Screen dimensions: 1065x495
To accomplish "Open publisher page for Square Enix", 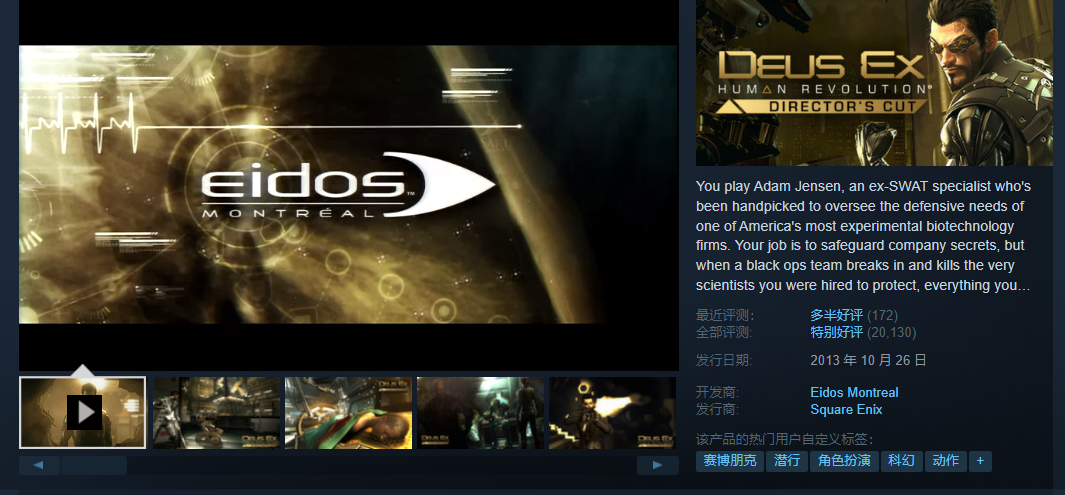I will click(846, 409).
